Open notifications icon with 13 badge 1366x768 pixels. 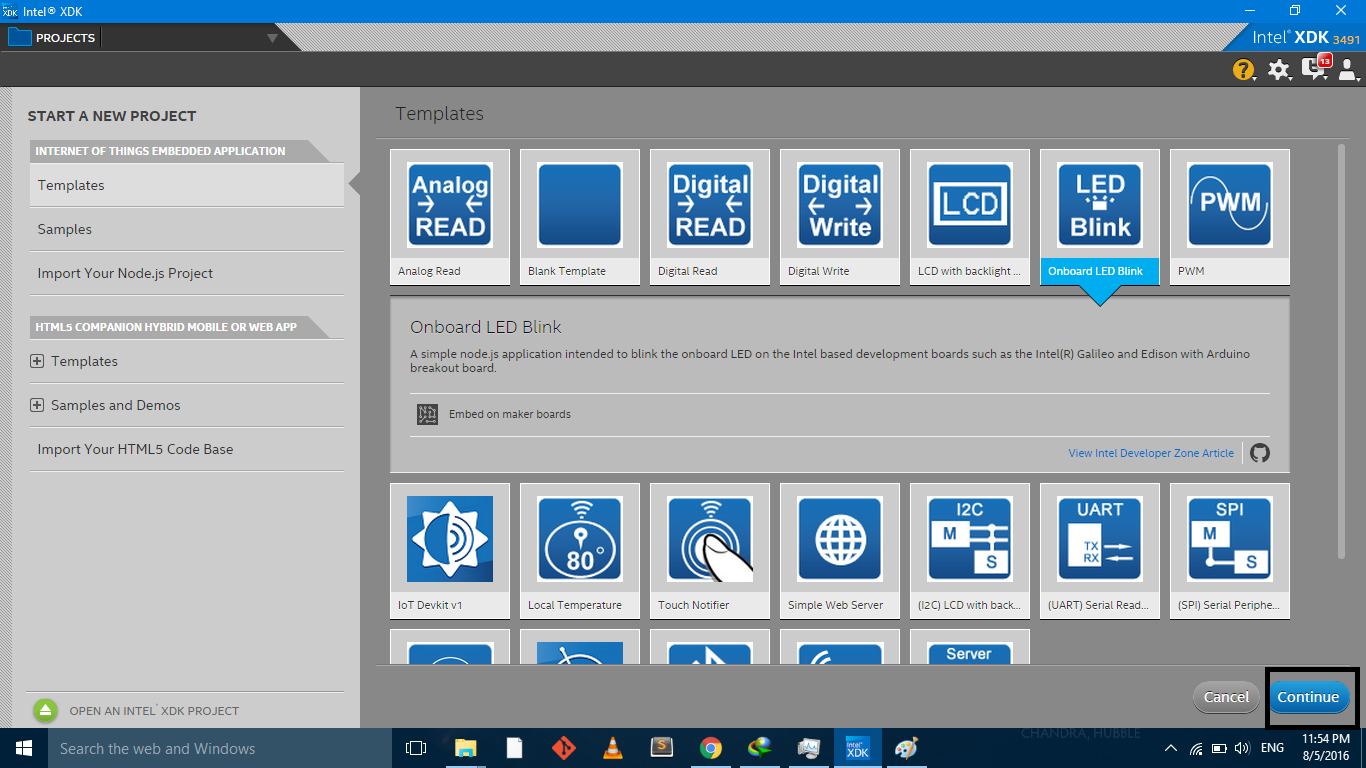point(1315,68)
